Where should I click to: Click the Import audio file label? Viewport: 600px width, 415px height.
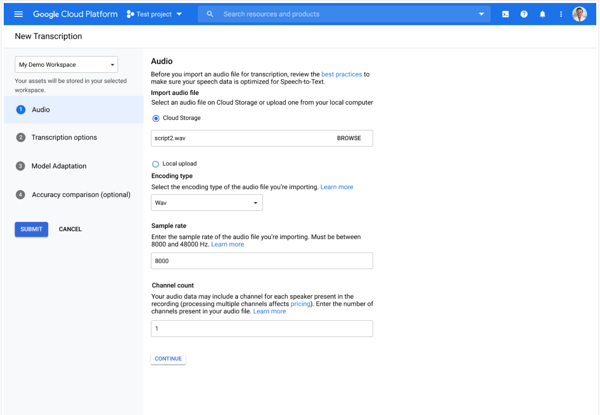pyautogui.click(x=175, y=93)
